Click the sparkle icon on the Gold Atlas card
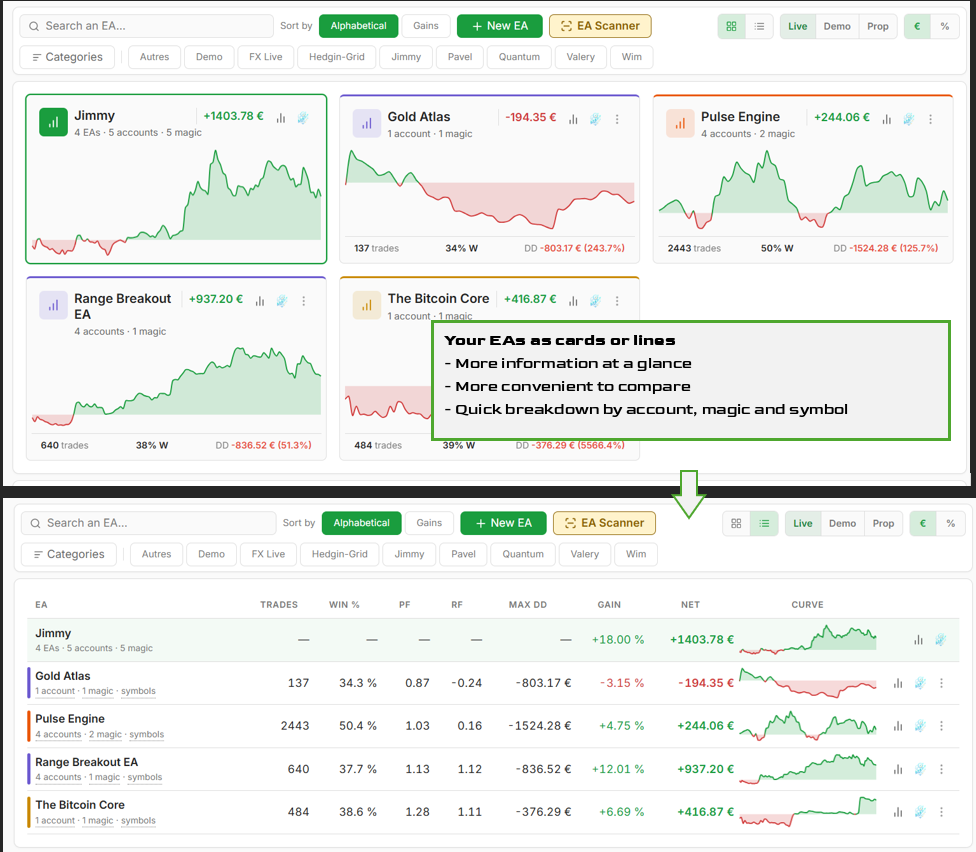 [596, 119]
